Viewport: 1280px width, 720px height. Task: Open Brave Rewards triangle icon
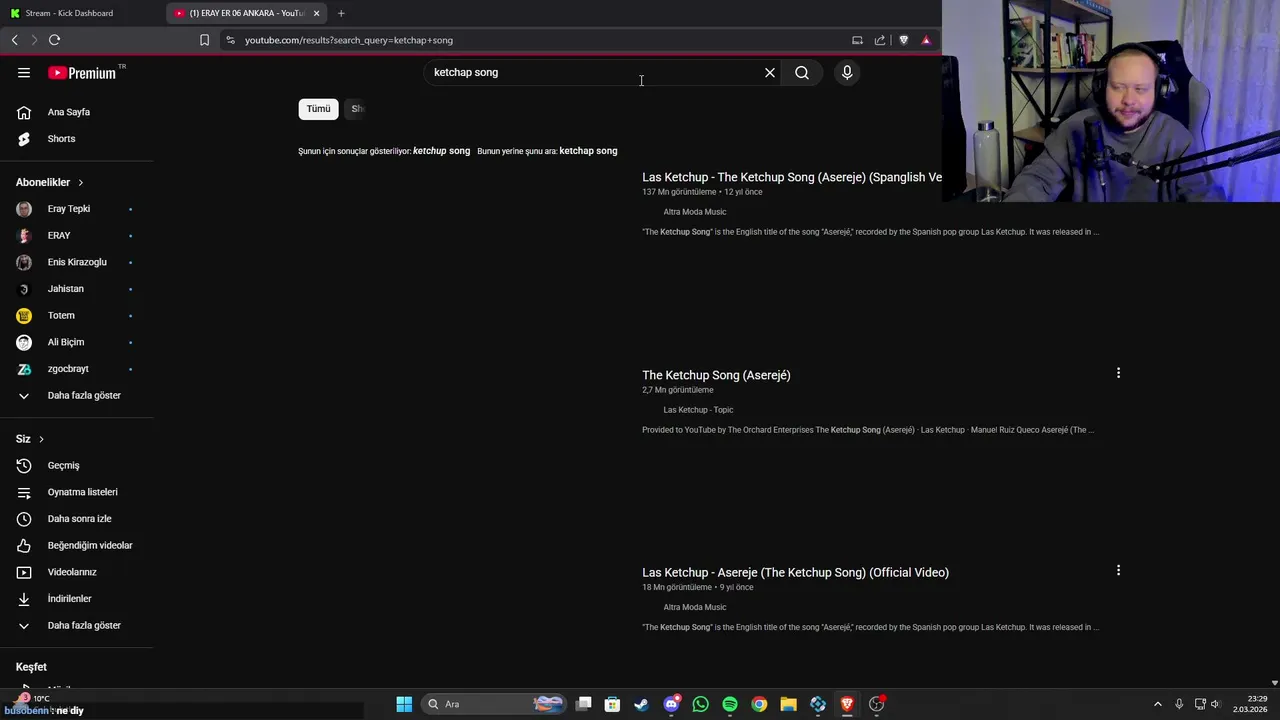coord(926,40)
